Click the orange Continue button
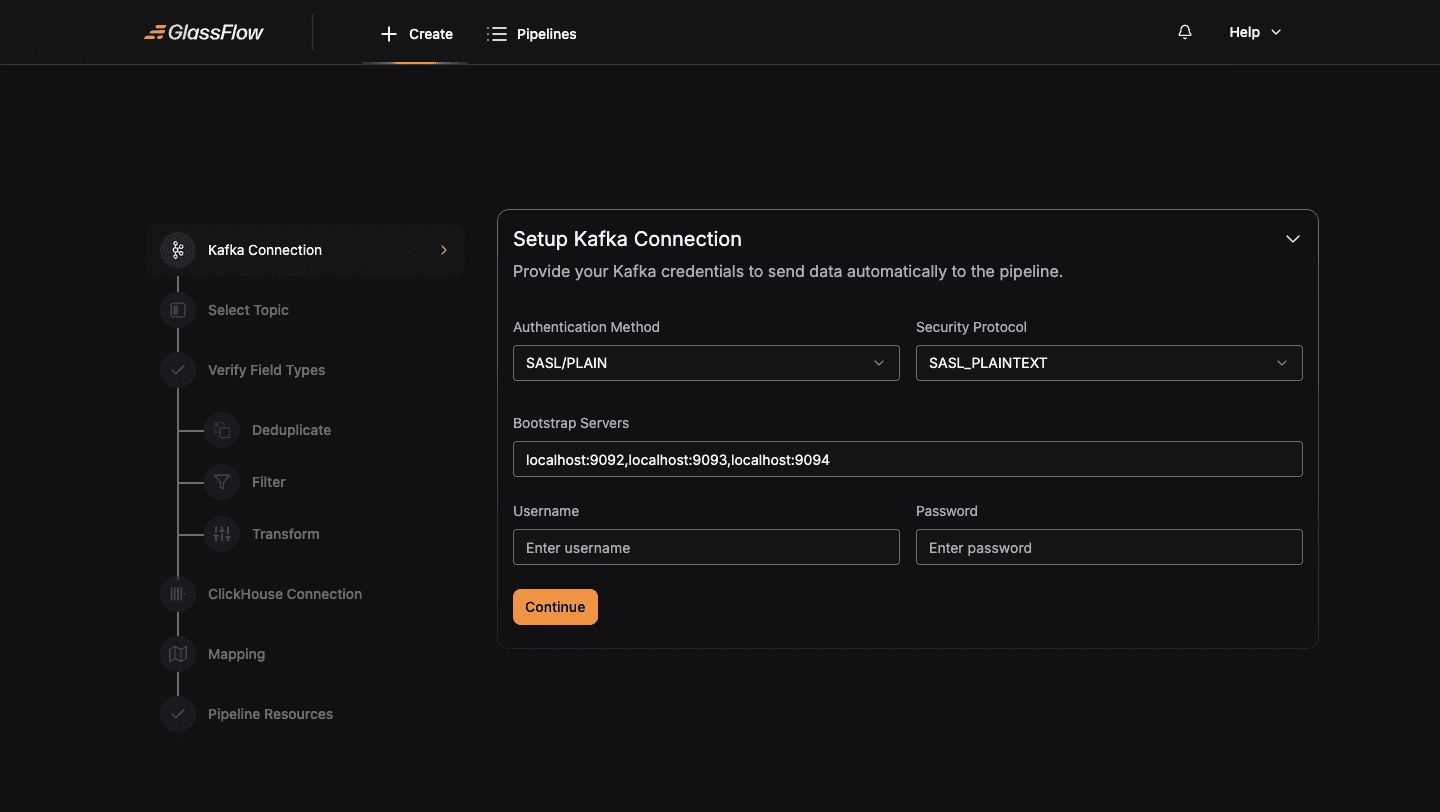The image size is (1440, 812). [x=555, y=607]
